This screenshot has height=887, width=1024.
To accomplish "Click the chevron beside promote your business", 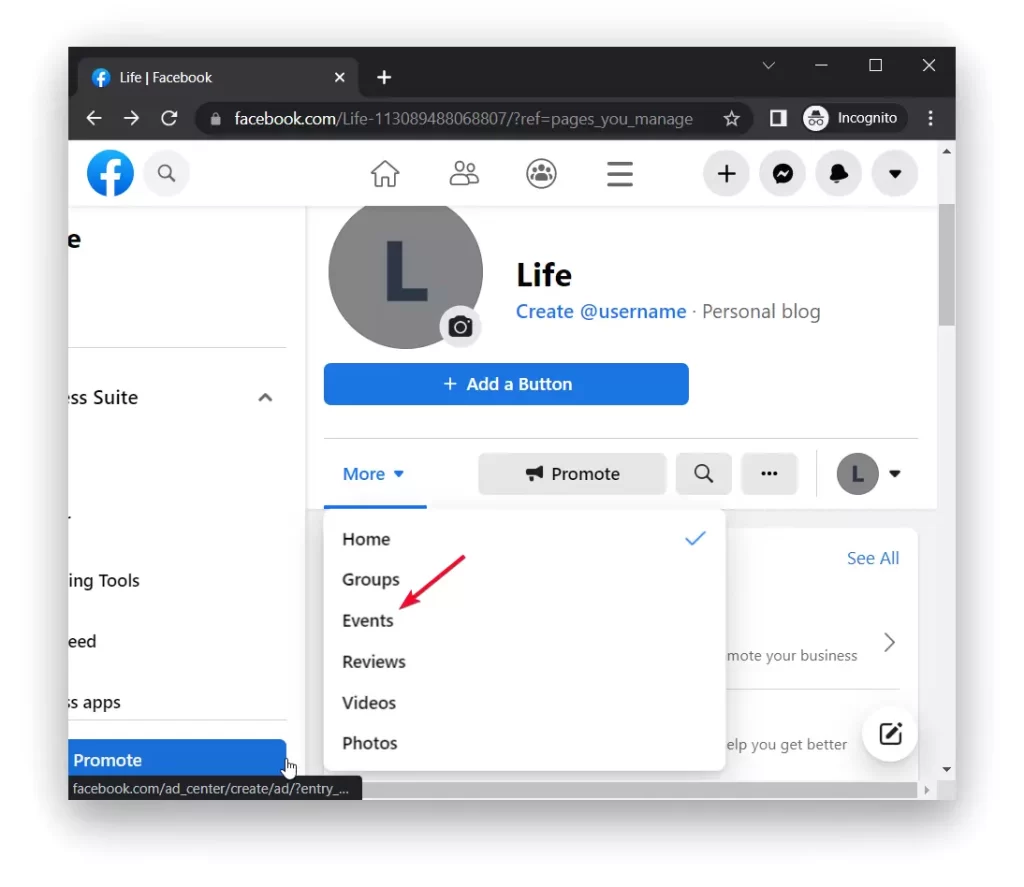I will 889,642.
